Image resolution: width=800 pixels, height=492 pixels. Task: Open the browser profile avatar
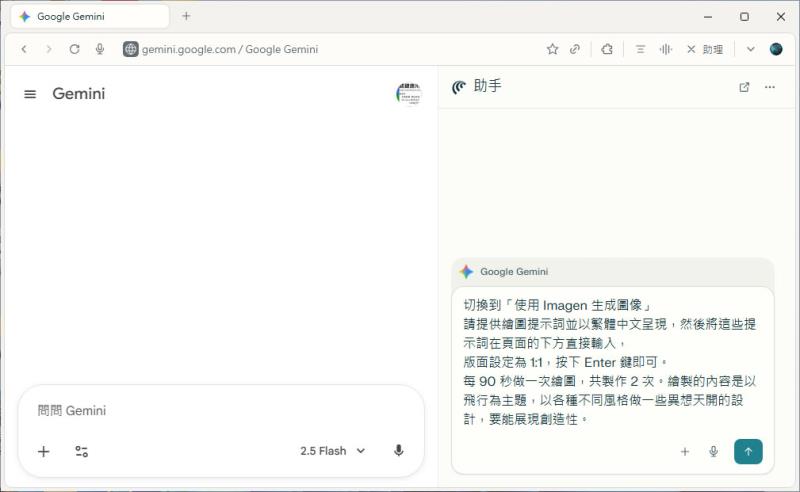(x=776, y=49)
